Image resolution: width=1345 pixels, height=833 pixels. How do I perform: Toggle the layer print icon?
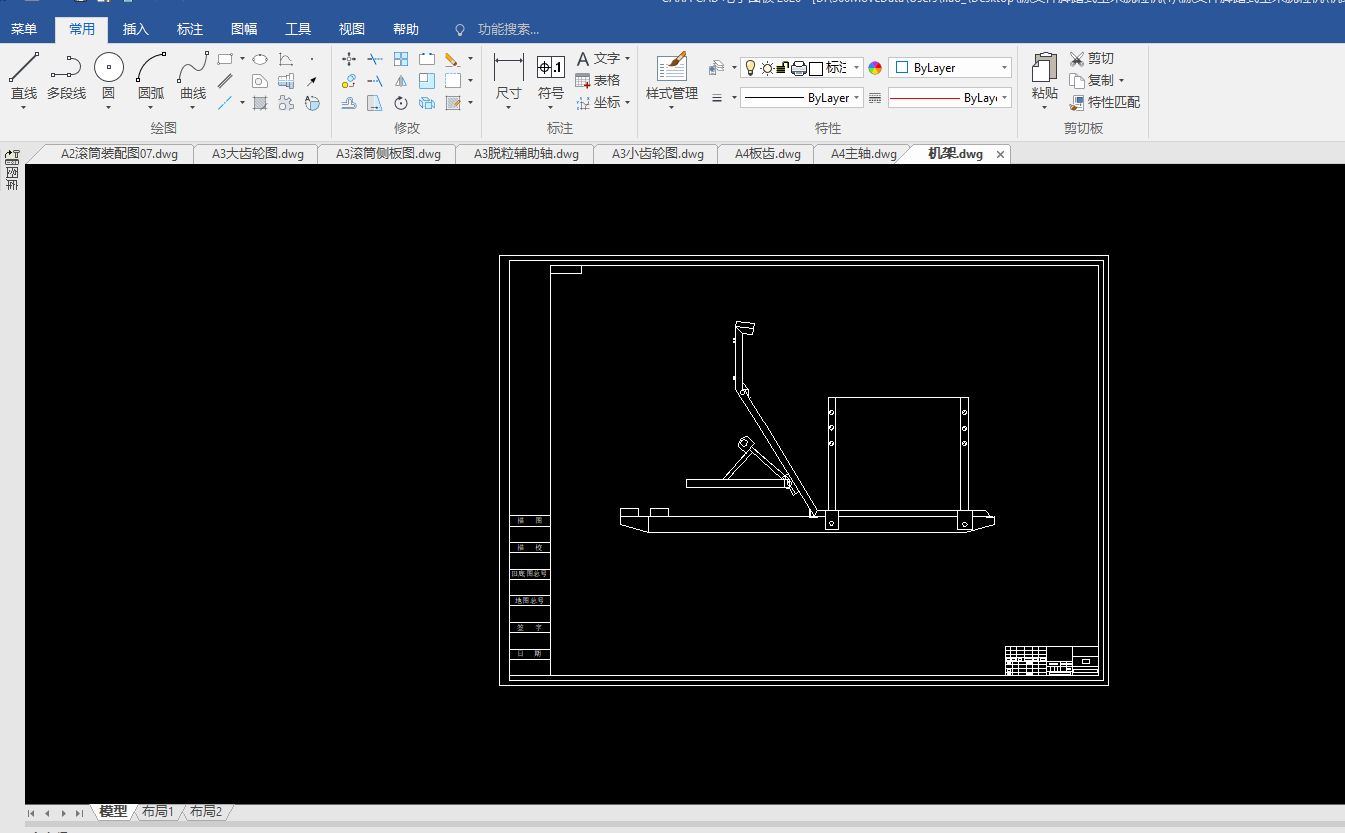pyautogui.click(x=799, y=68)
